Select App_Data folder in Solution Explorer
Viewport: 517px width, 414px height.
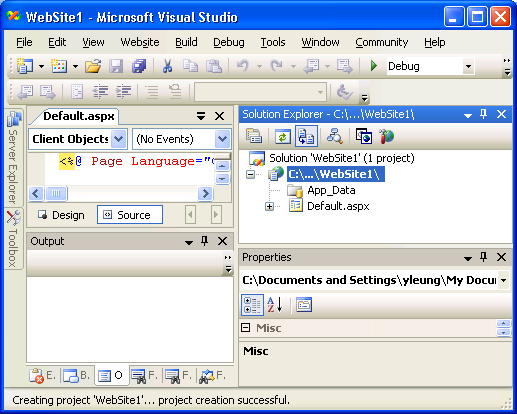[x=331, y=190]
